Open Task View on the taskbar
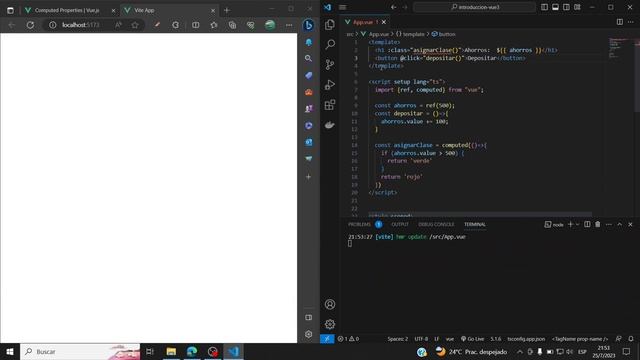 150,351
